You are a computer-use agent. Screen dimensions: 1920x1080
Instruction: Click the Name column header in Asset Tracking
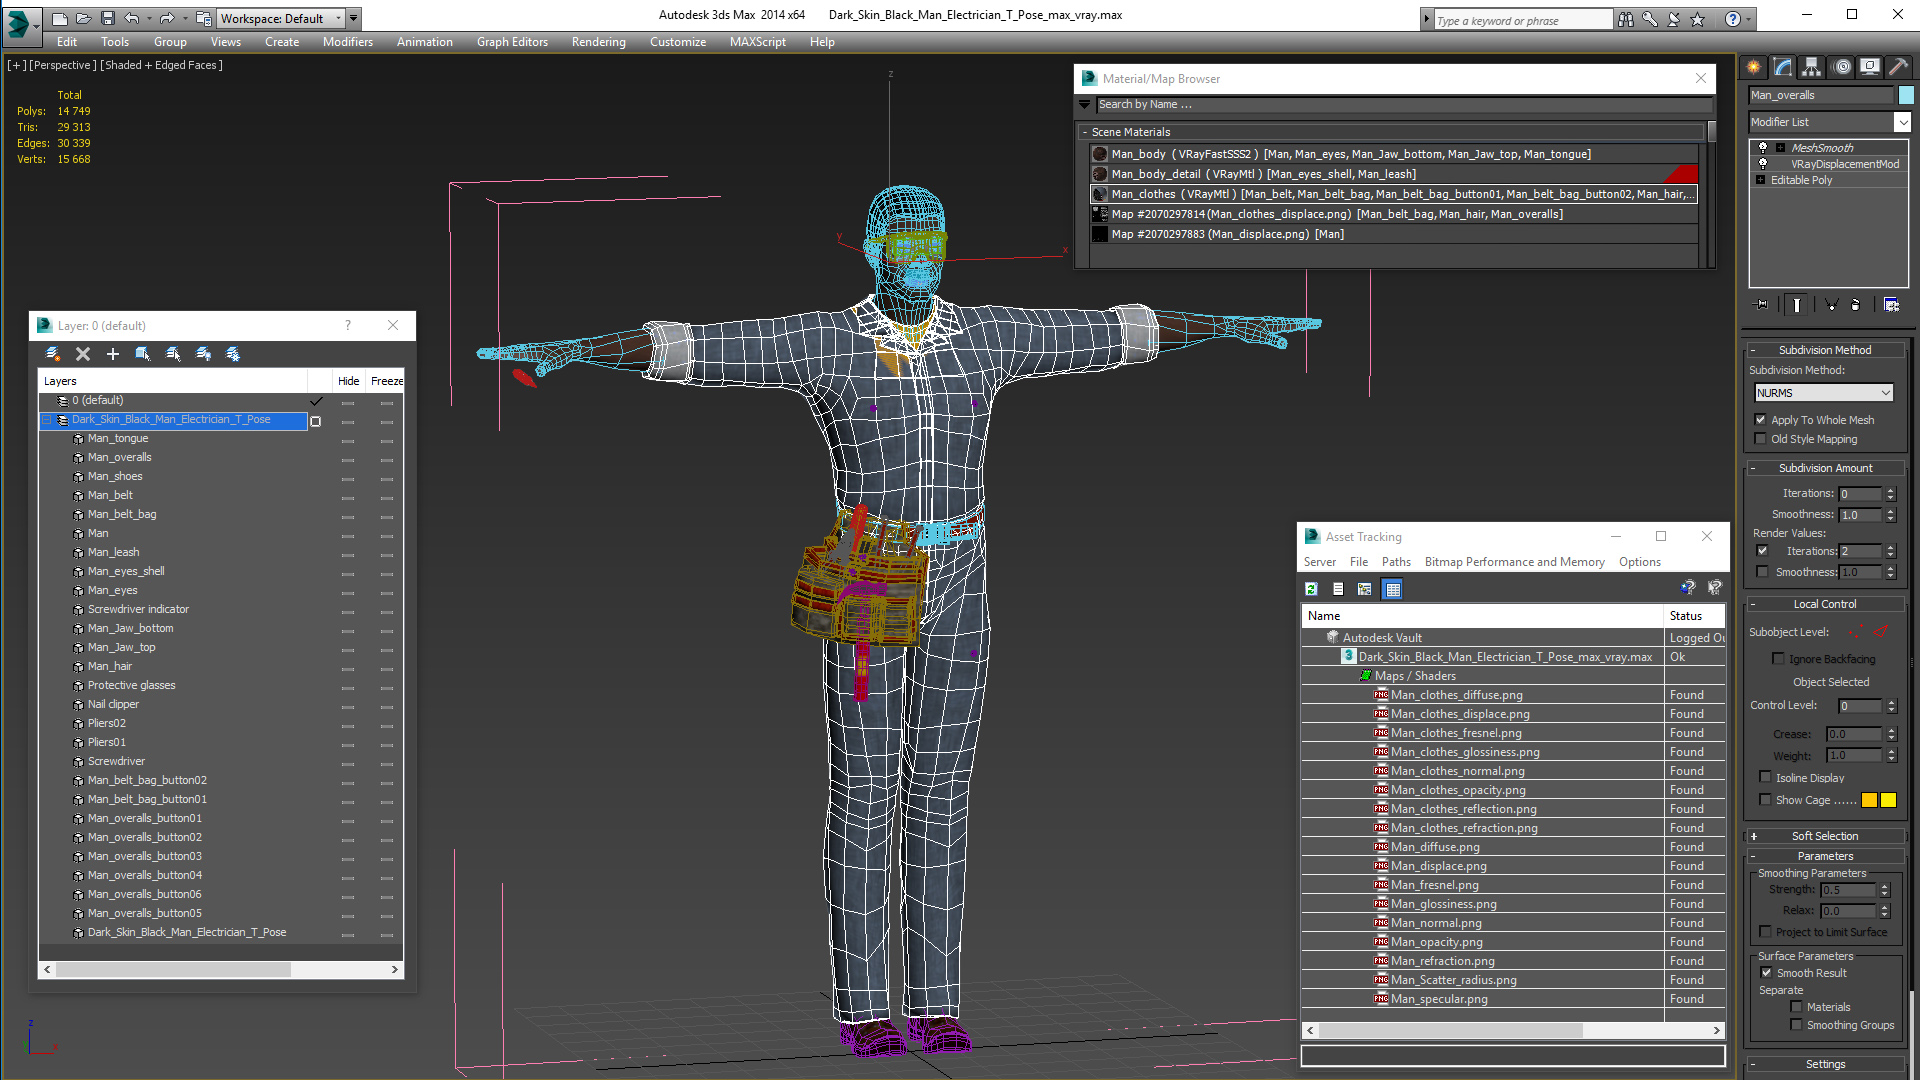click(1482, 616)
